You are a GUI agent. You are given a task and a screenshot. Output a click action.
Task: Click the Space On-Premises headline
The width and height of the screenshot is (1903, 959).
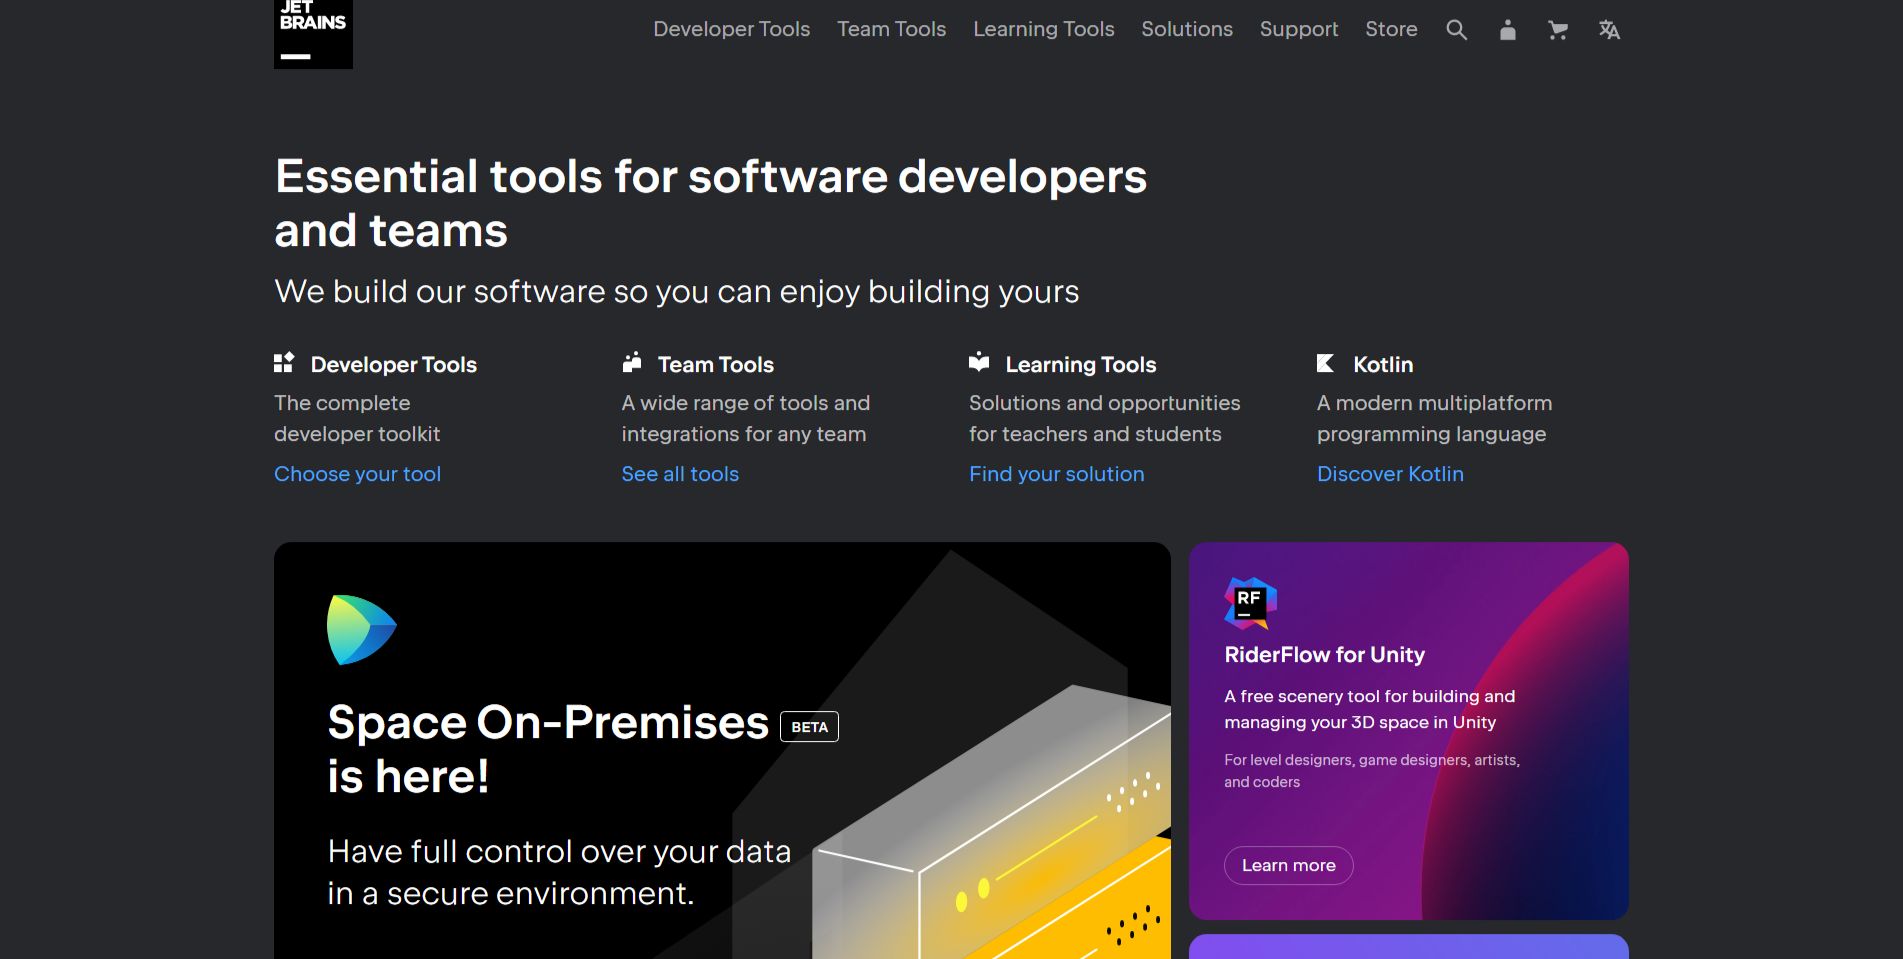click(548, 749)
